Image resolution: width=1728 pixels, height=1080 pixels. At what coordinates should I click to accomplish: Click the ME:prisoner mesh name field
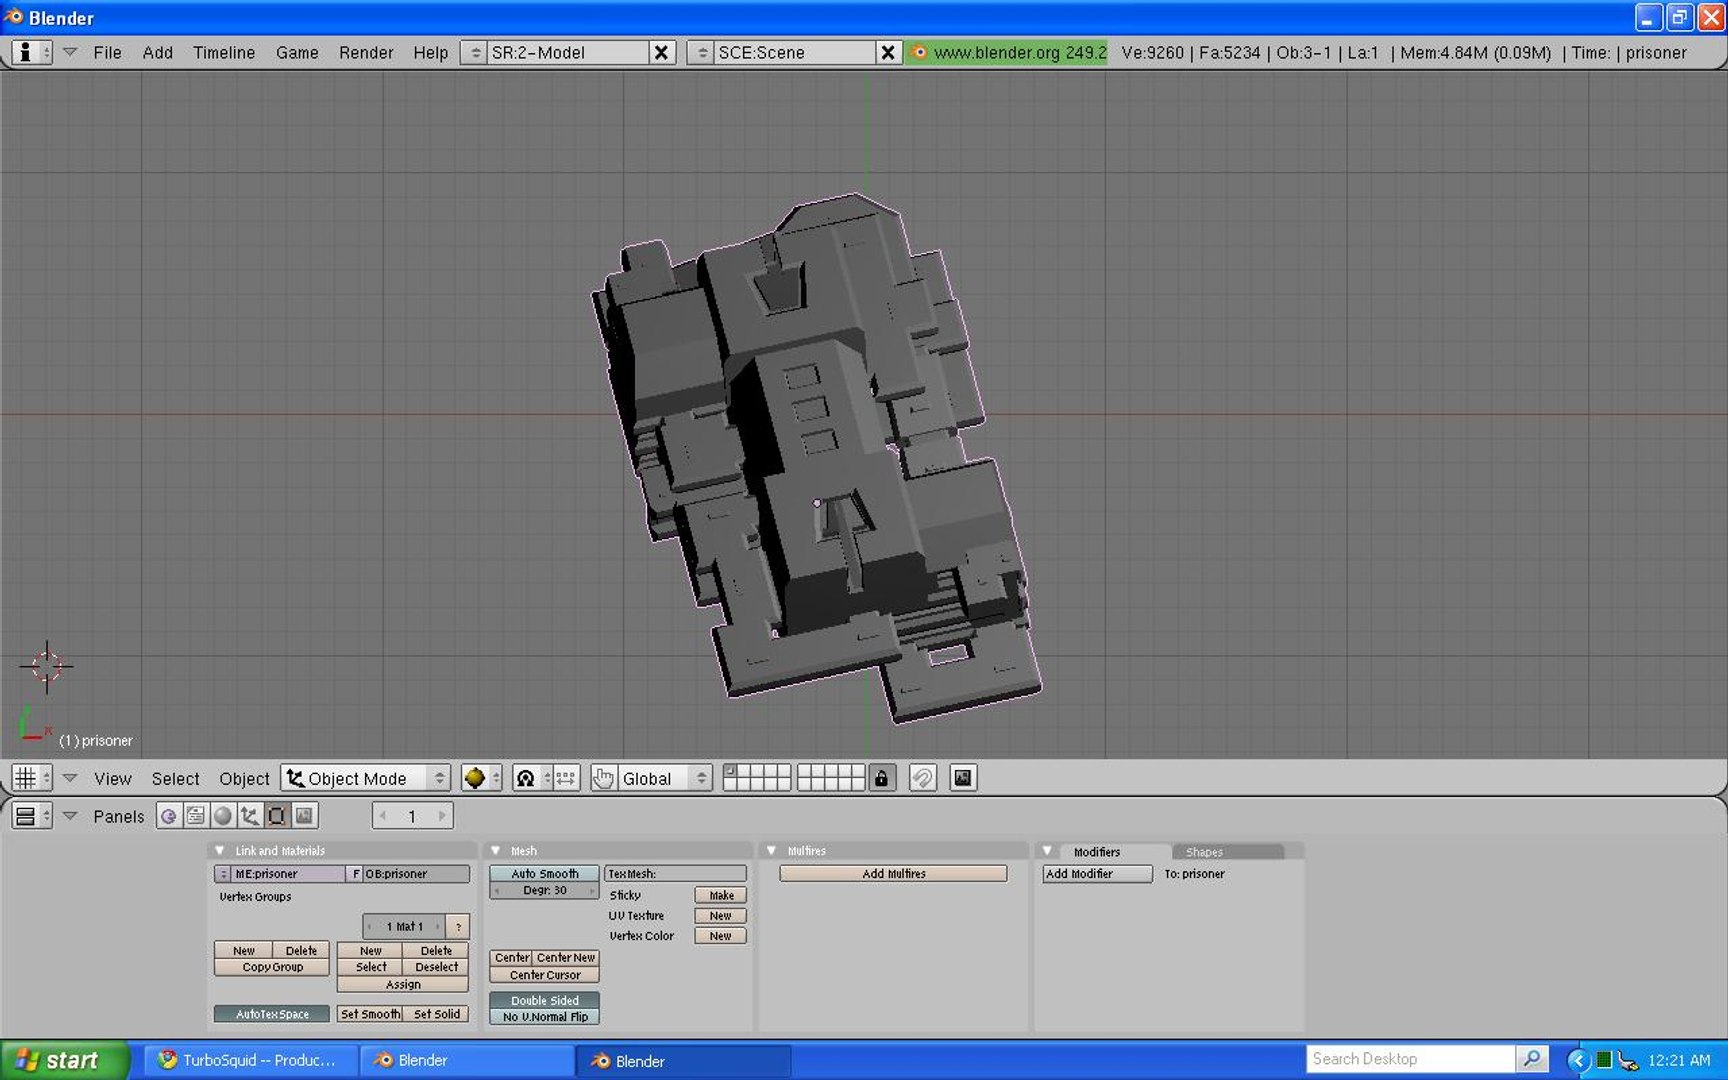tap(289, 874)
